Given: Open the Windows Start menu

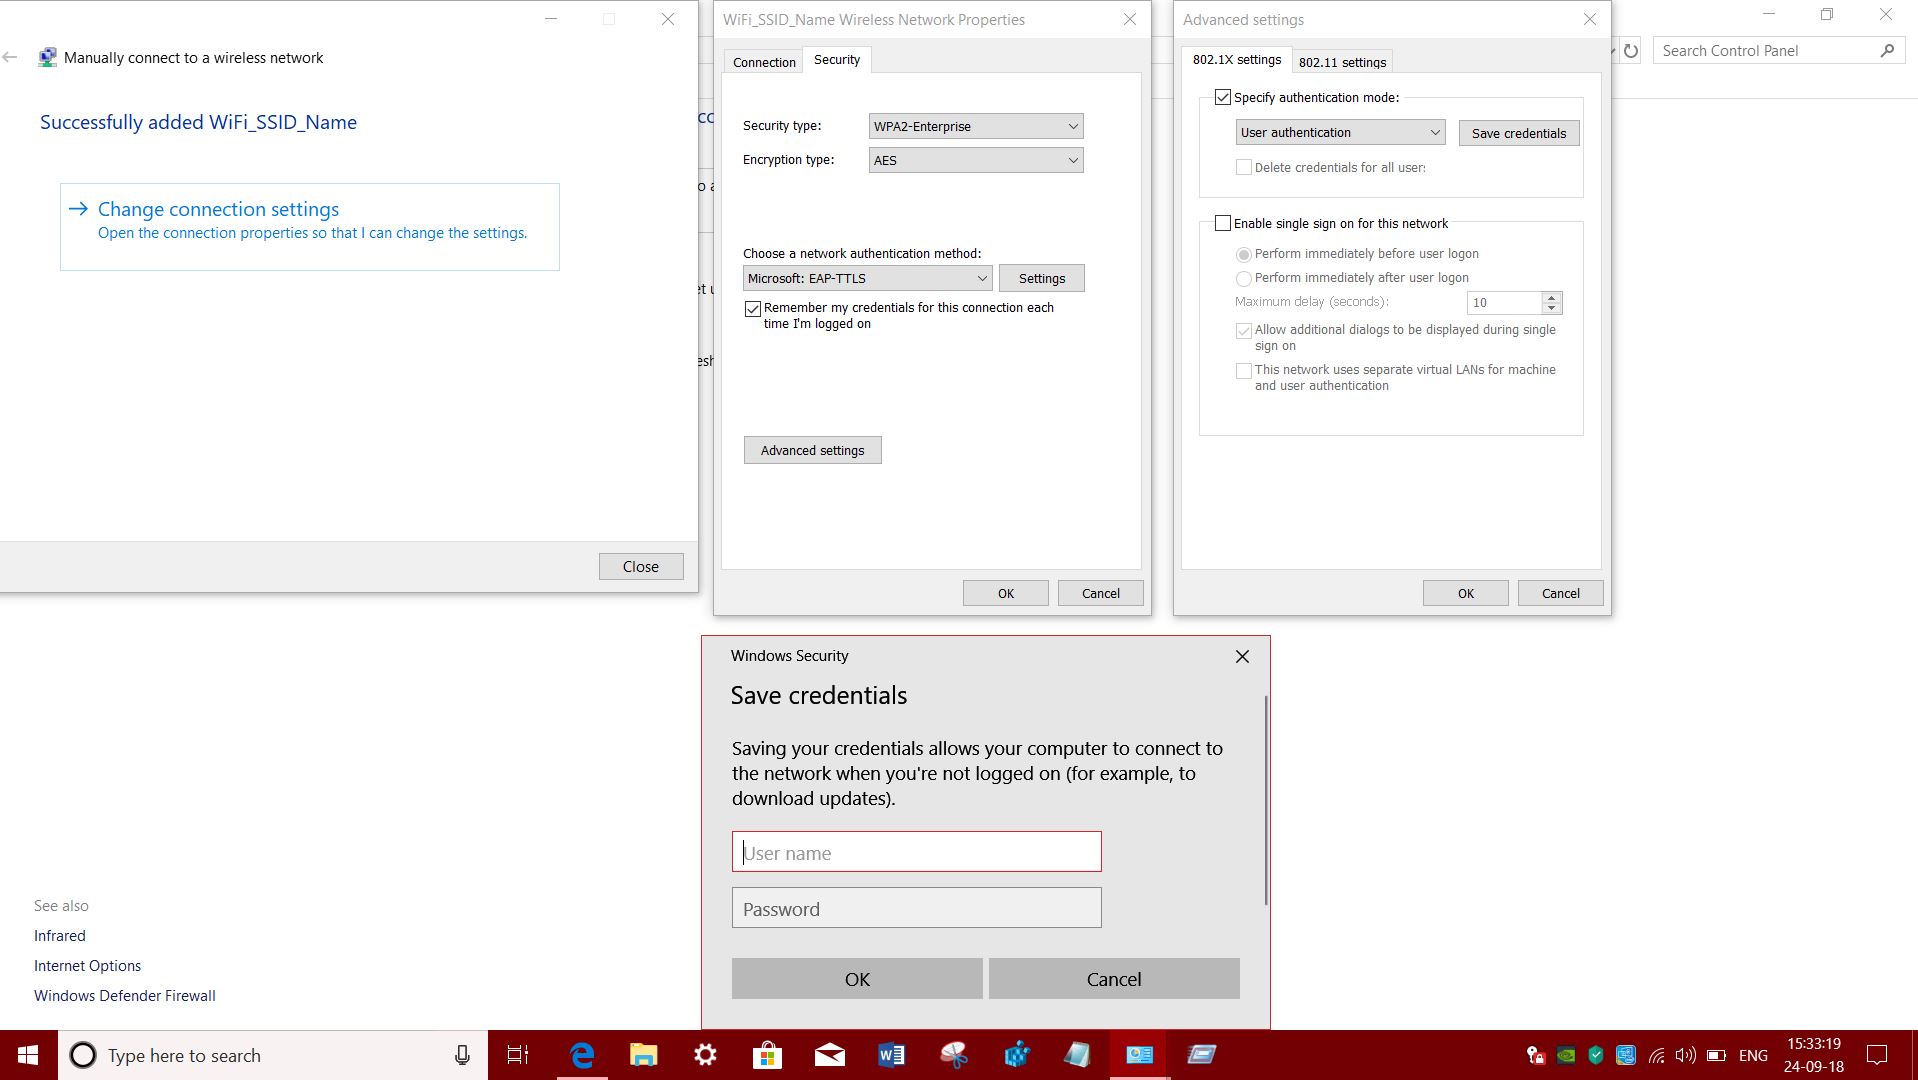Looking at the screenshot, I should click(x=28, y=1055).
